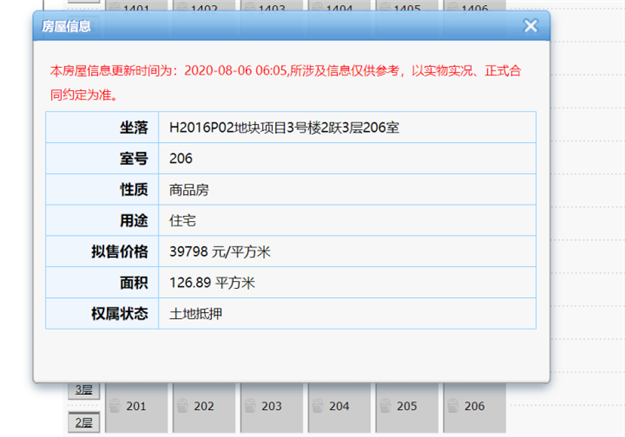Click the 2层 floor label

tap(84, 422)
